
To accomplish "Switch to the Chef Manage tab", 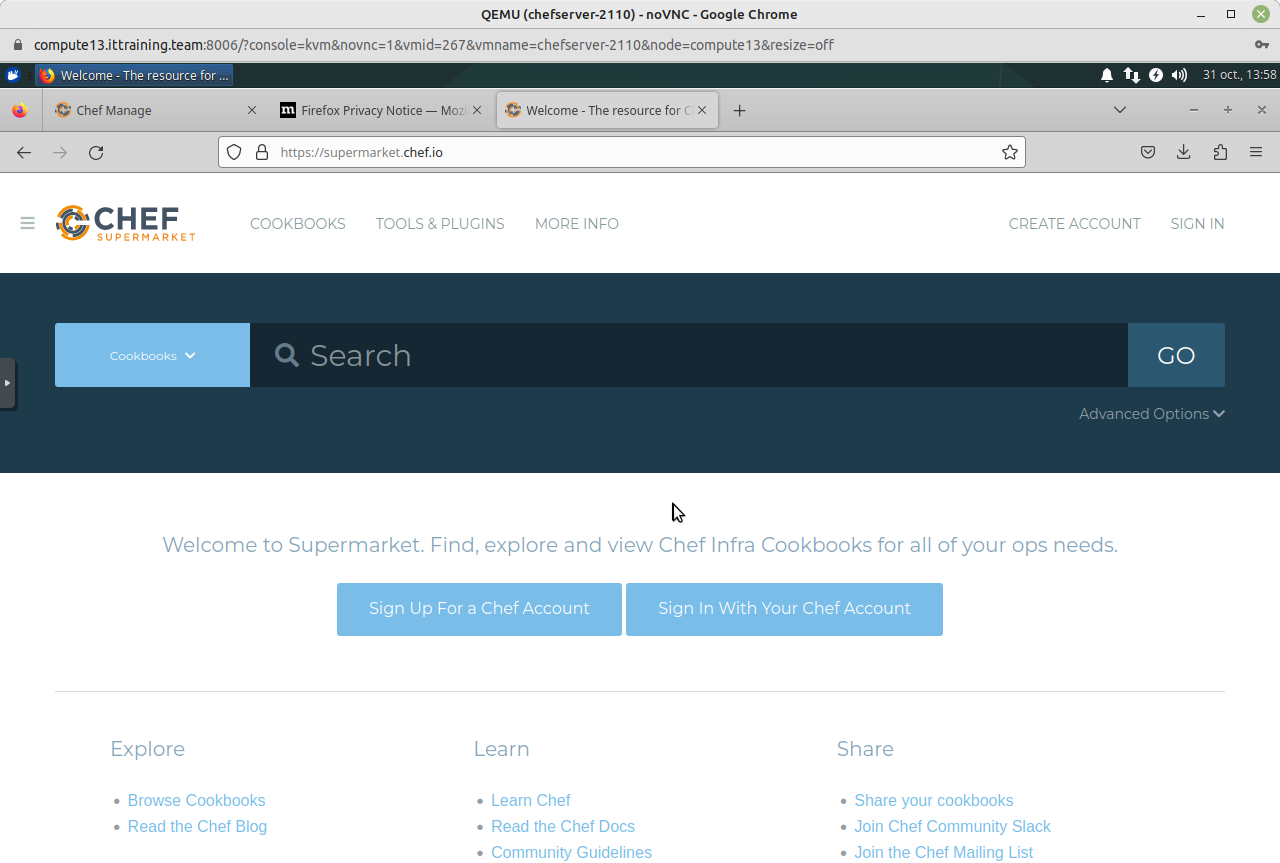I will 150,110.
